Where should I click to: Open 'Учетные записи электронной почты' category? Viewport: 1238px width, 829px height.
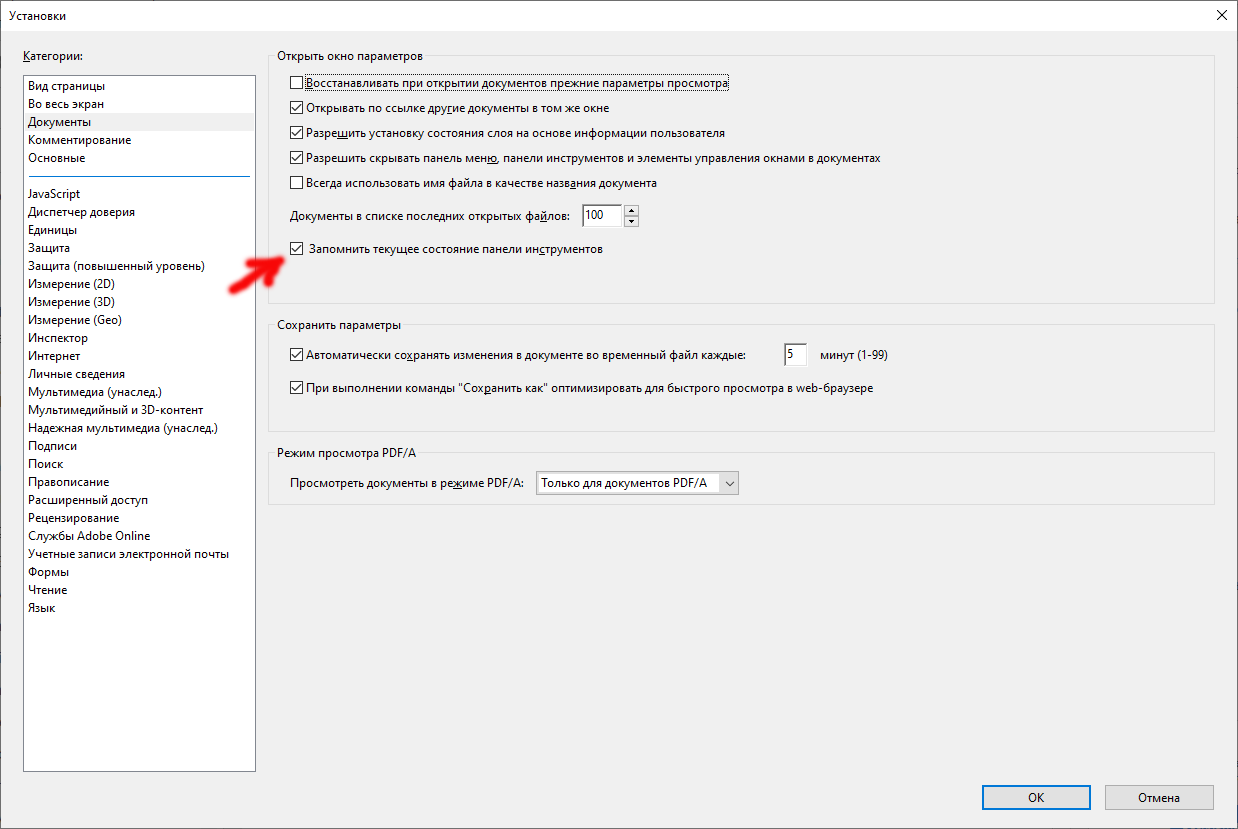139,554
